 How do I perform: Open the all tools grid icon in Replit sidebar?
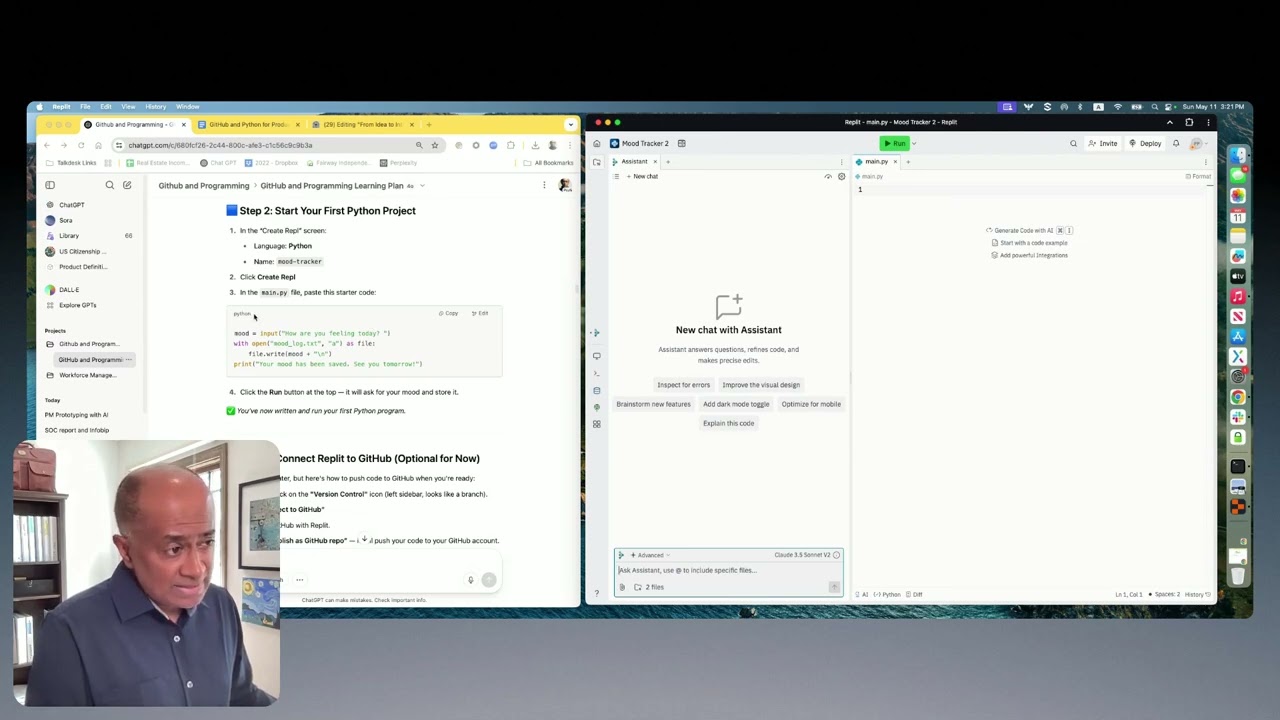[597, 424]
